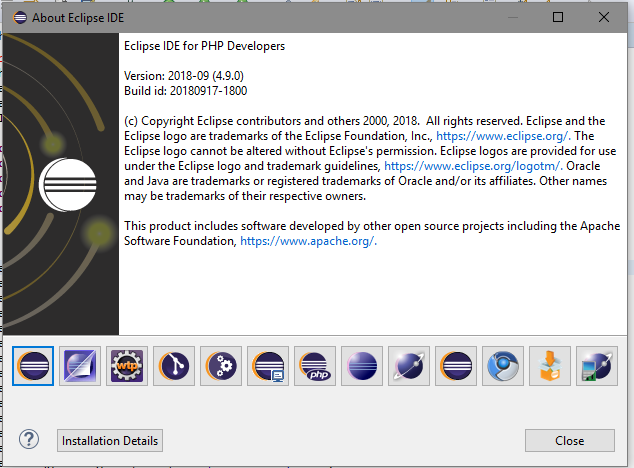Click the Eclipse icon with monitor badge
Image resolution: width=634 pixels, height=468 pixels.
(x=268, y=366)
